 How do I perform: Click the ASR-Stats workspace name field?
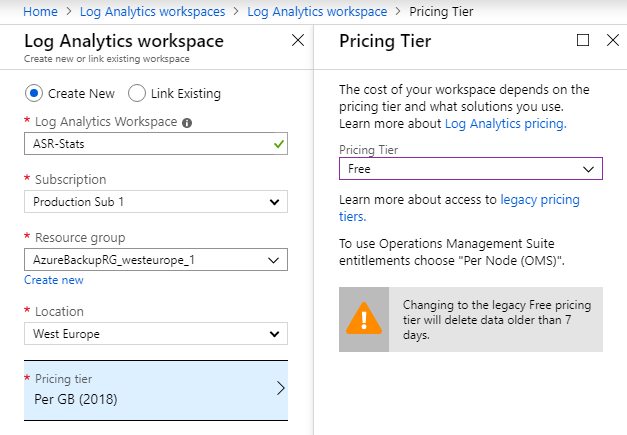(156, 144)
